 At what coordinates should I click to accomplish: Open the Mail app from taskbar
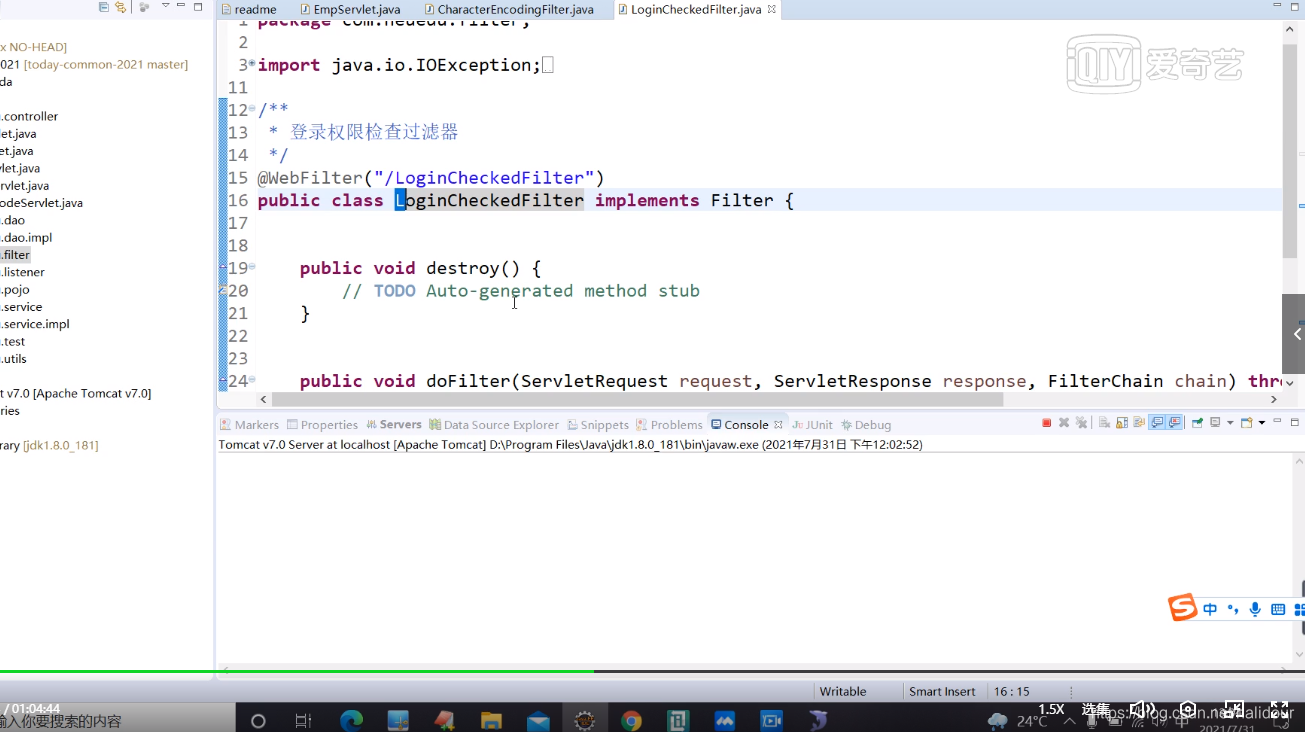click(x=538, y=719)
